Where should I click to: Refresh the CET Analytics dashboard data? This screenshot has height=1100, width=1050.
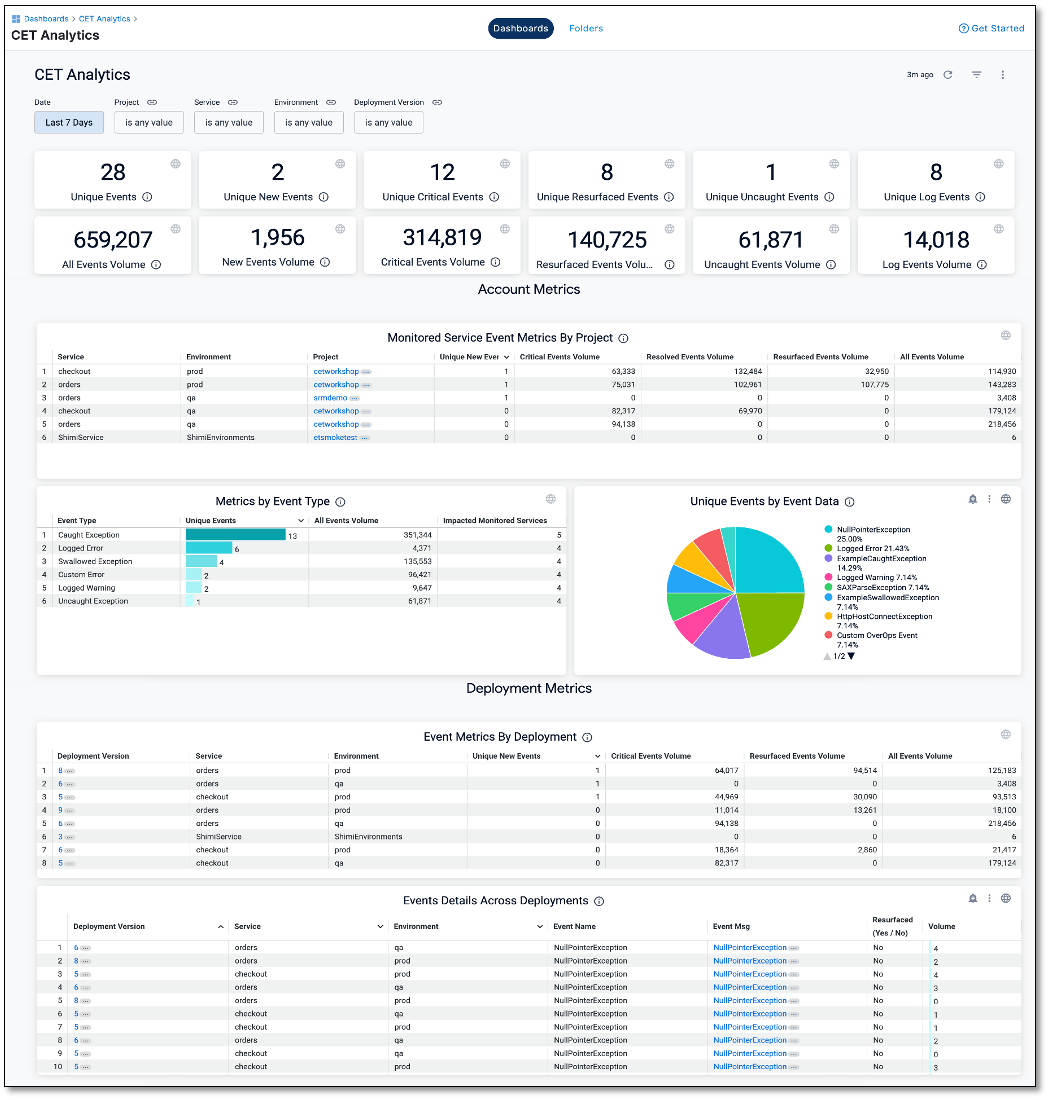pyautogui.click(x=948, y=75)
